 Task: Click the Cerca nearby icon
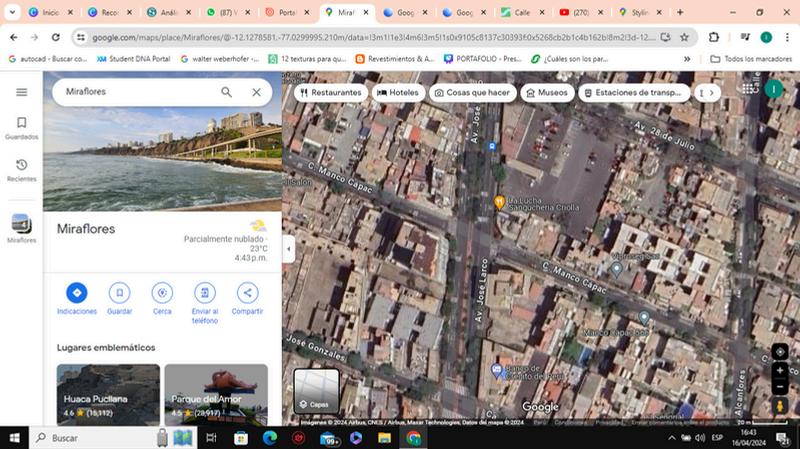(x=162, y=293)
